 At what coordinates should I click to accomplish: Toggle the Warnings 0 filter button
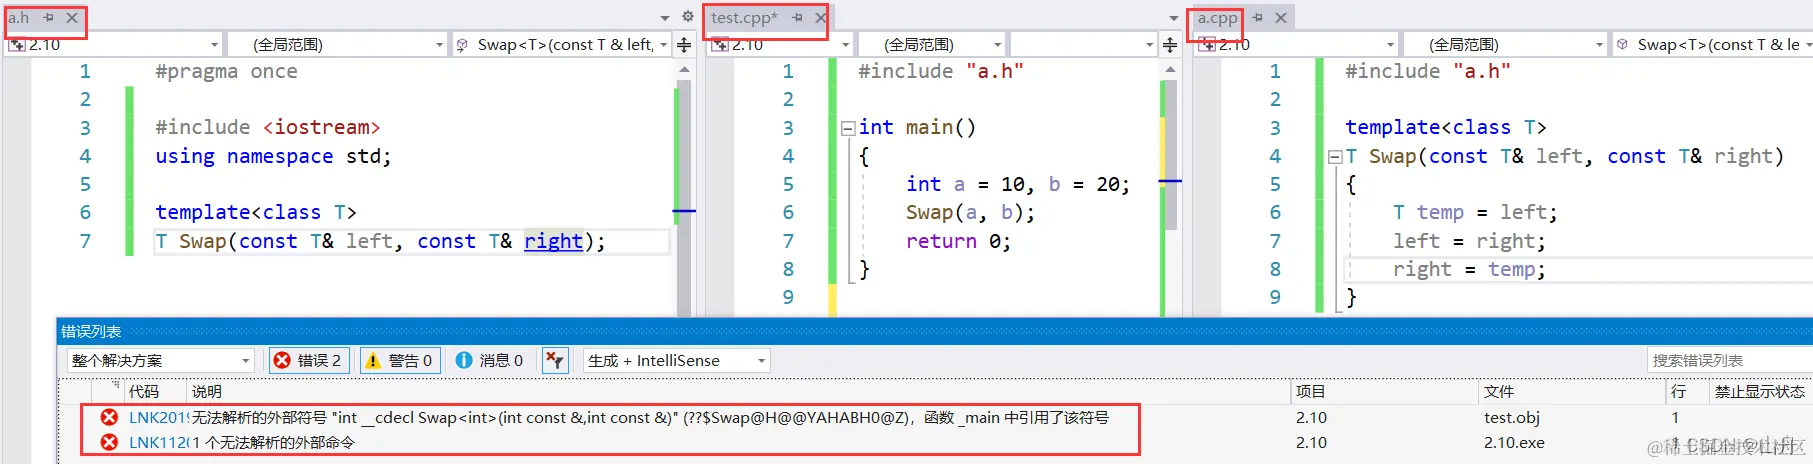click(398, 360)
